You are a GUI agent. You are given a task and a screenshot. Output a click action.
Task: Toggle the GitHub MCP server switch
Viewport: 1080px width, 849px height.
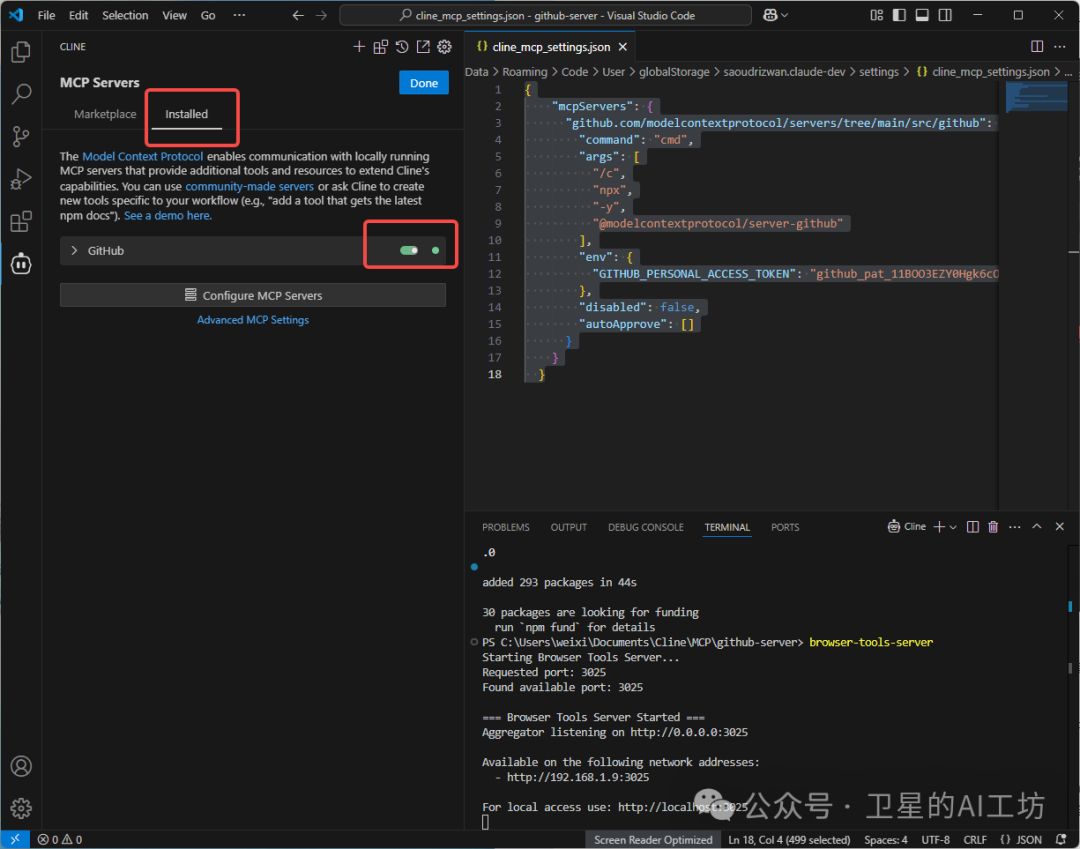click(x=409, y=251)
